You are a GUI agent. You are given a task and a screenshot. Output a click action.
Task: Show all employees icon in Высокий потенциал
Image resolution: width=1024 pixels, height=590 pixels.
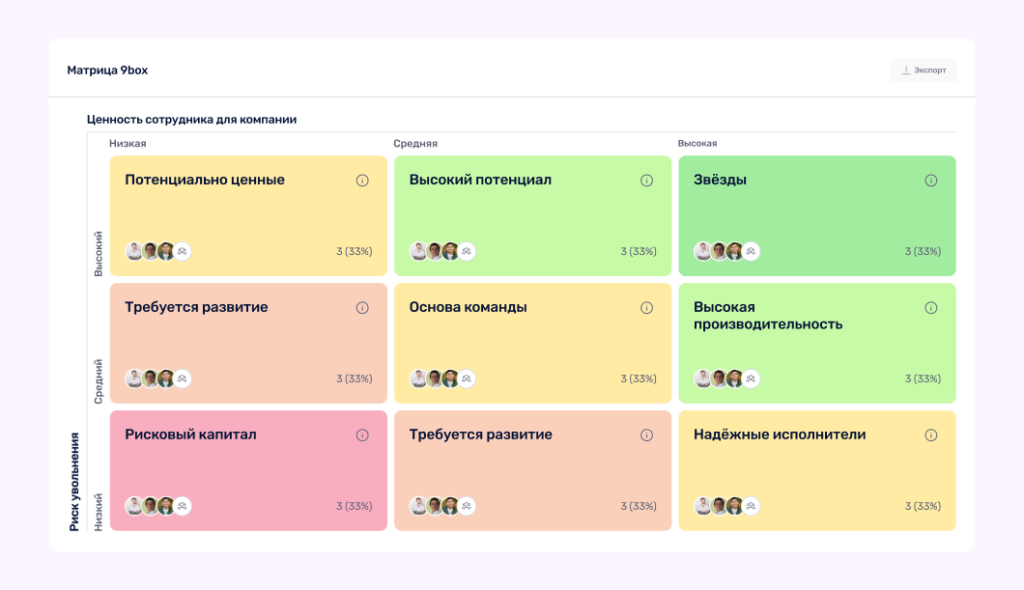tap(466, 252)
